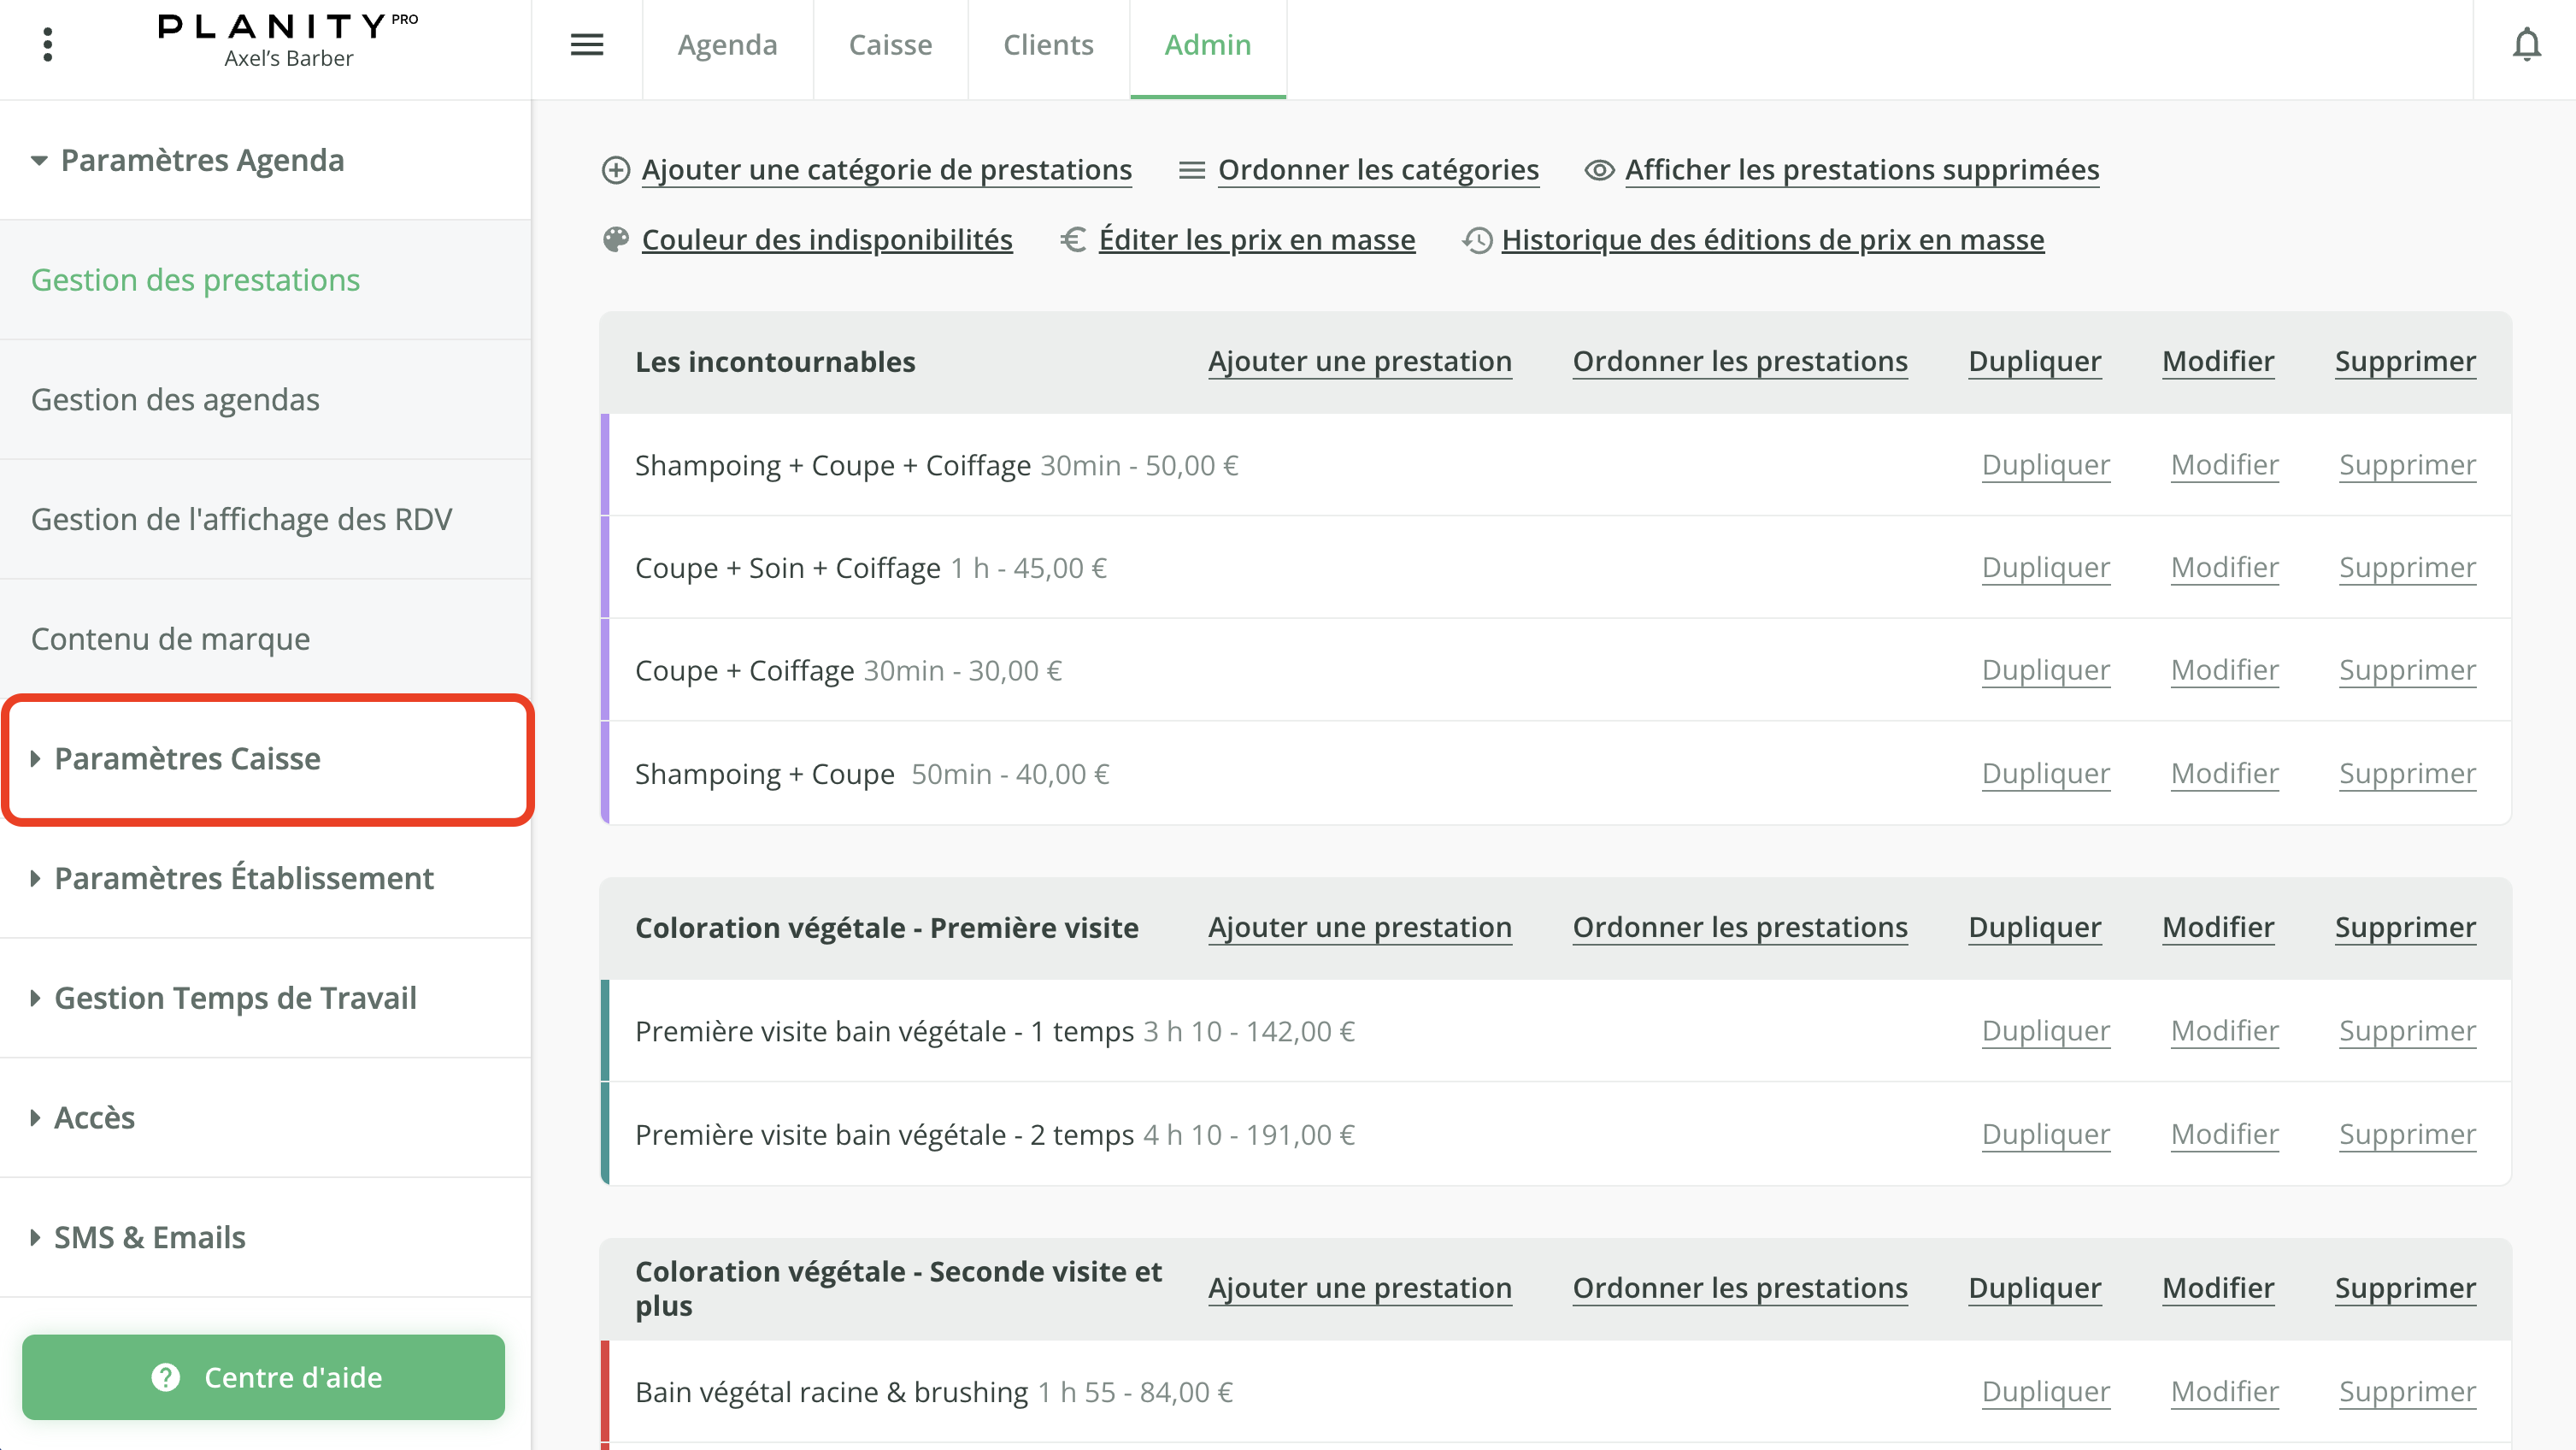Open the Clients tab

[1047, 45]
